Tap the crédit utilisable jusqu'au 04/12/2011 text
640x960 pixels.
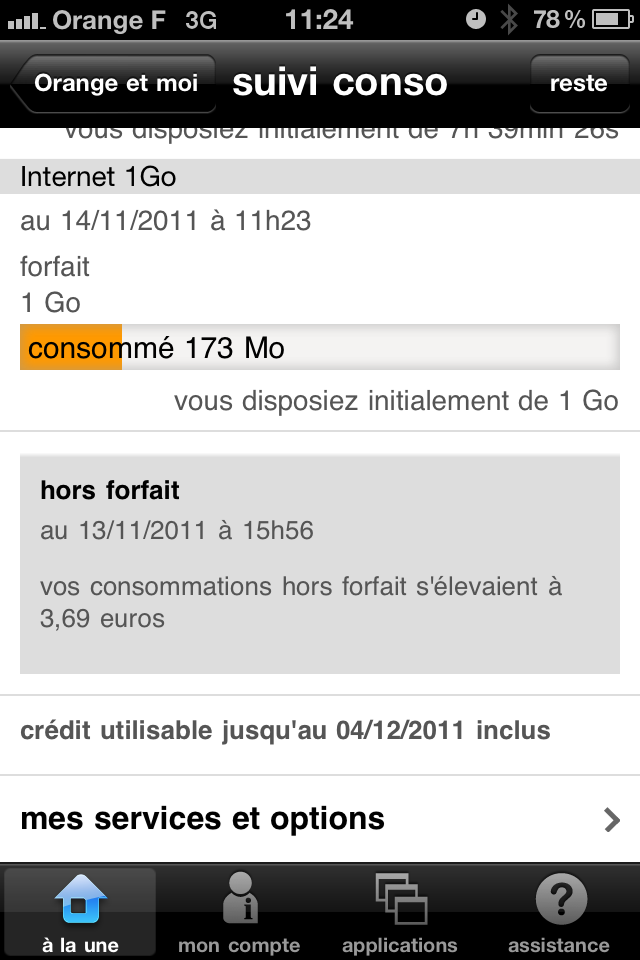(286, 730)
